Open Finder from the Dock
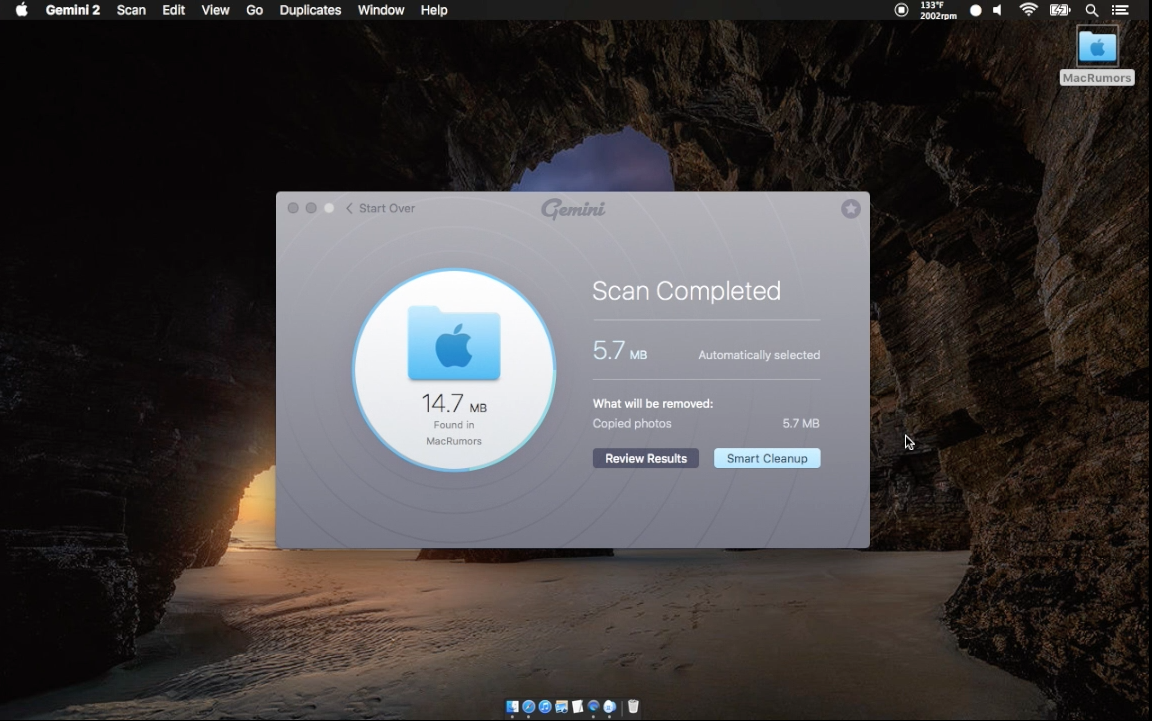 pyautogui.click(x=512, y=706)
